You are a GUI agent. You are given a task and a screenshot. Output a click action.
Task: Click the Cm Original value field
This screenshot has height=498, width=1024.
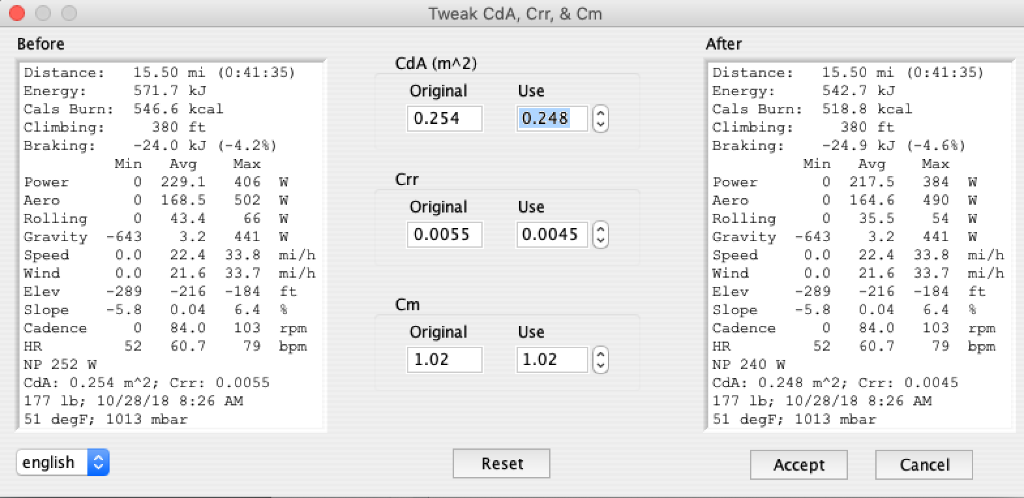[444, 360]
